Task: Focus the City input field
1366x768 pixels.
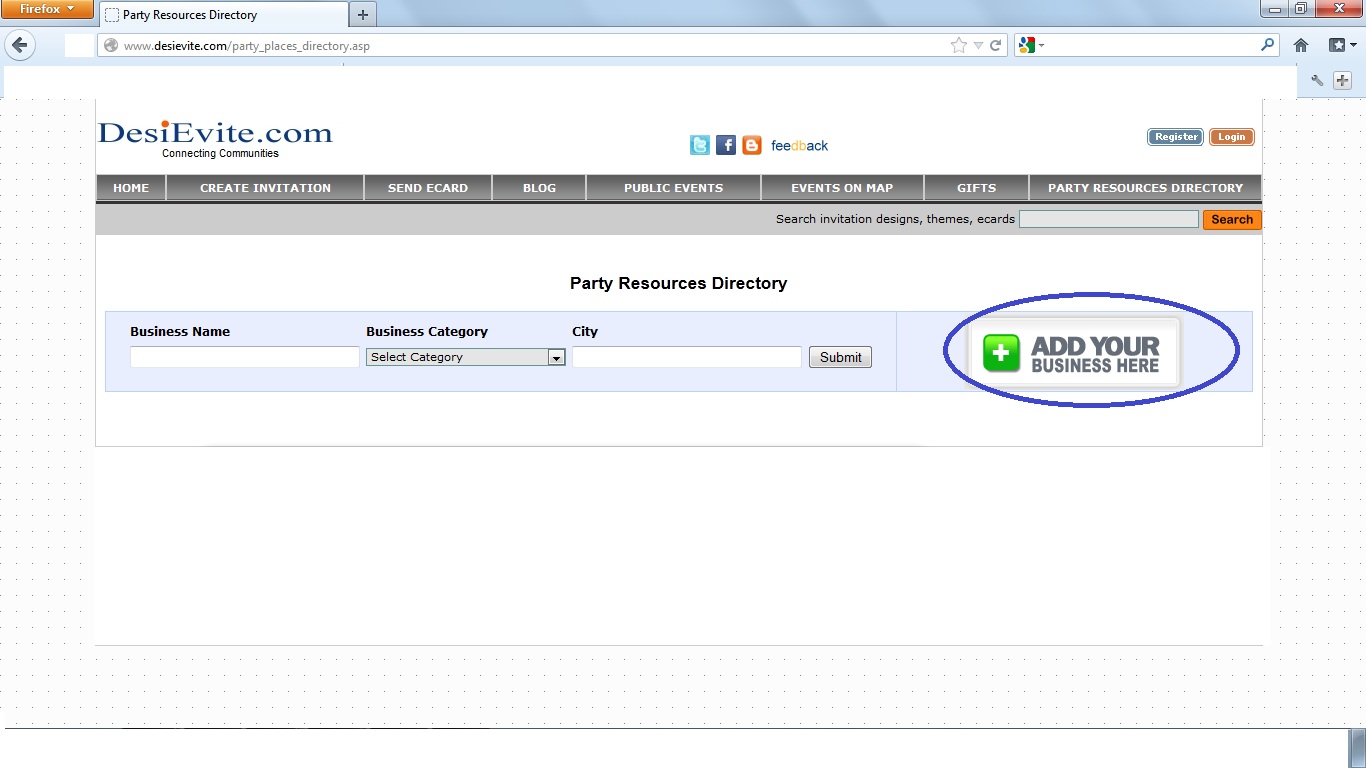Action: [x=687, y=357]
